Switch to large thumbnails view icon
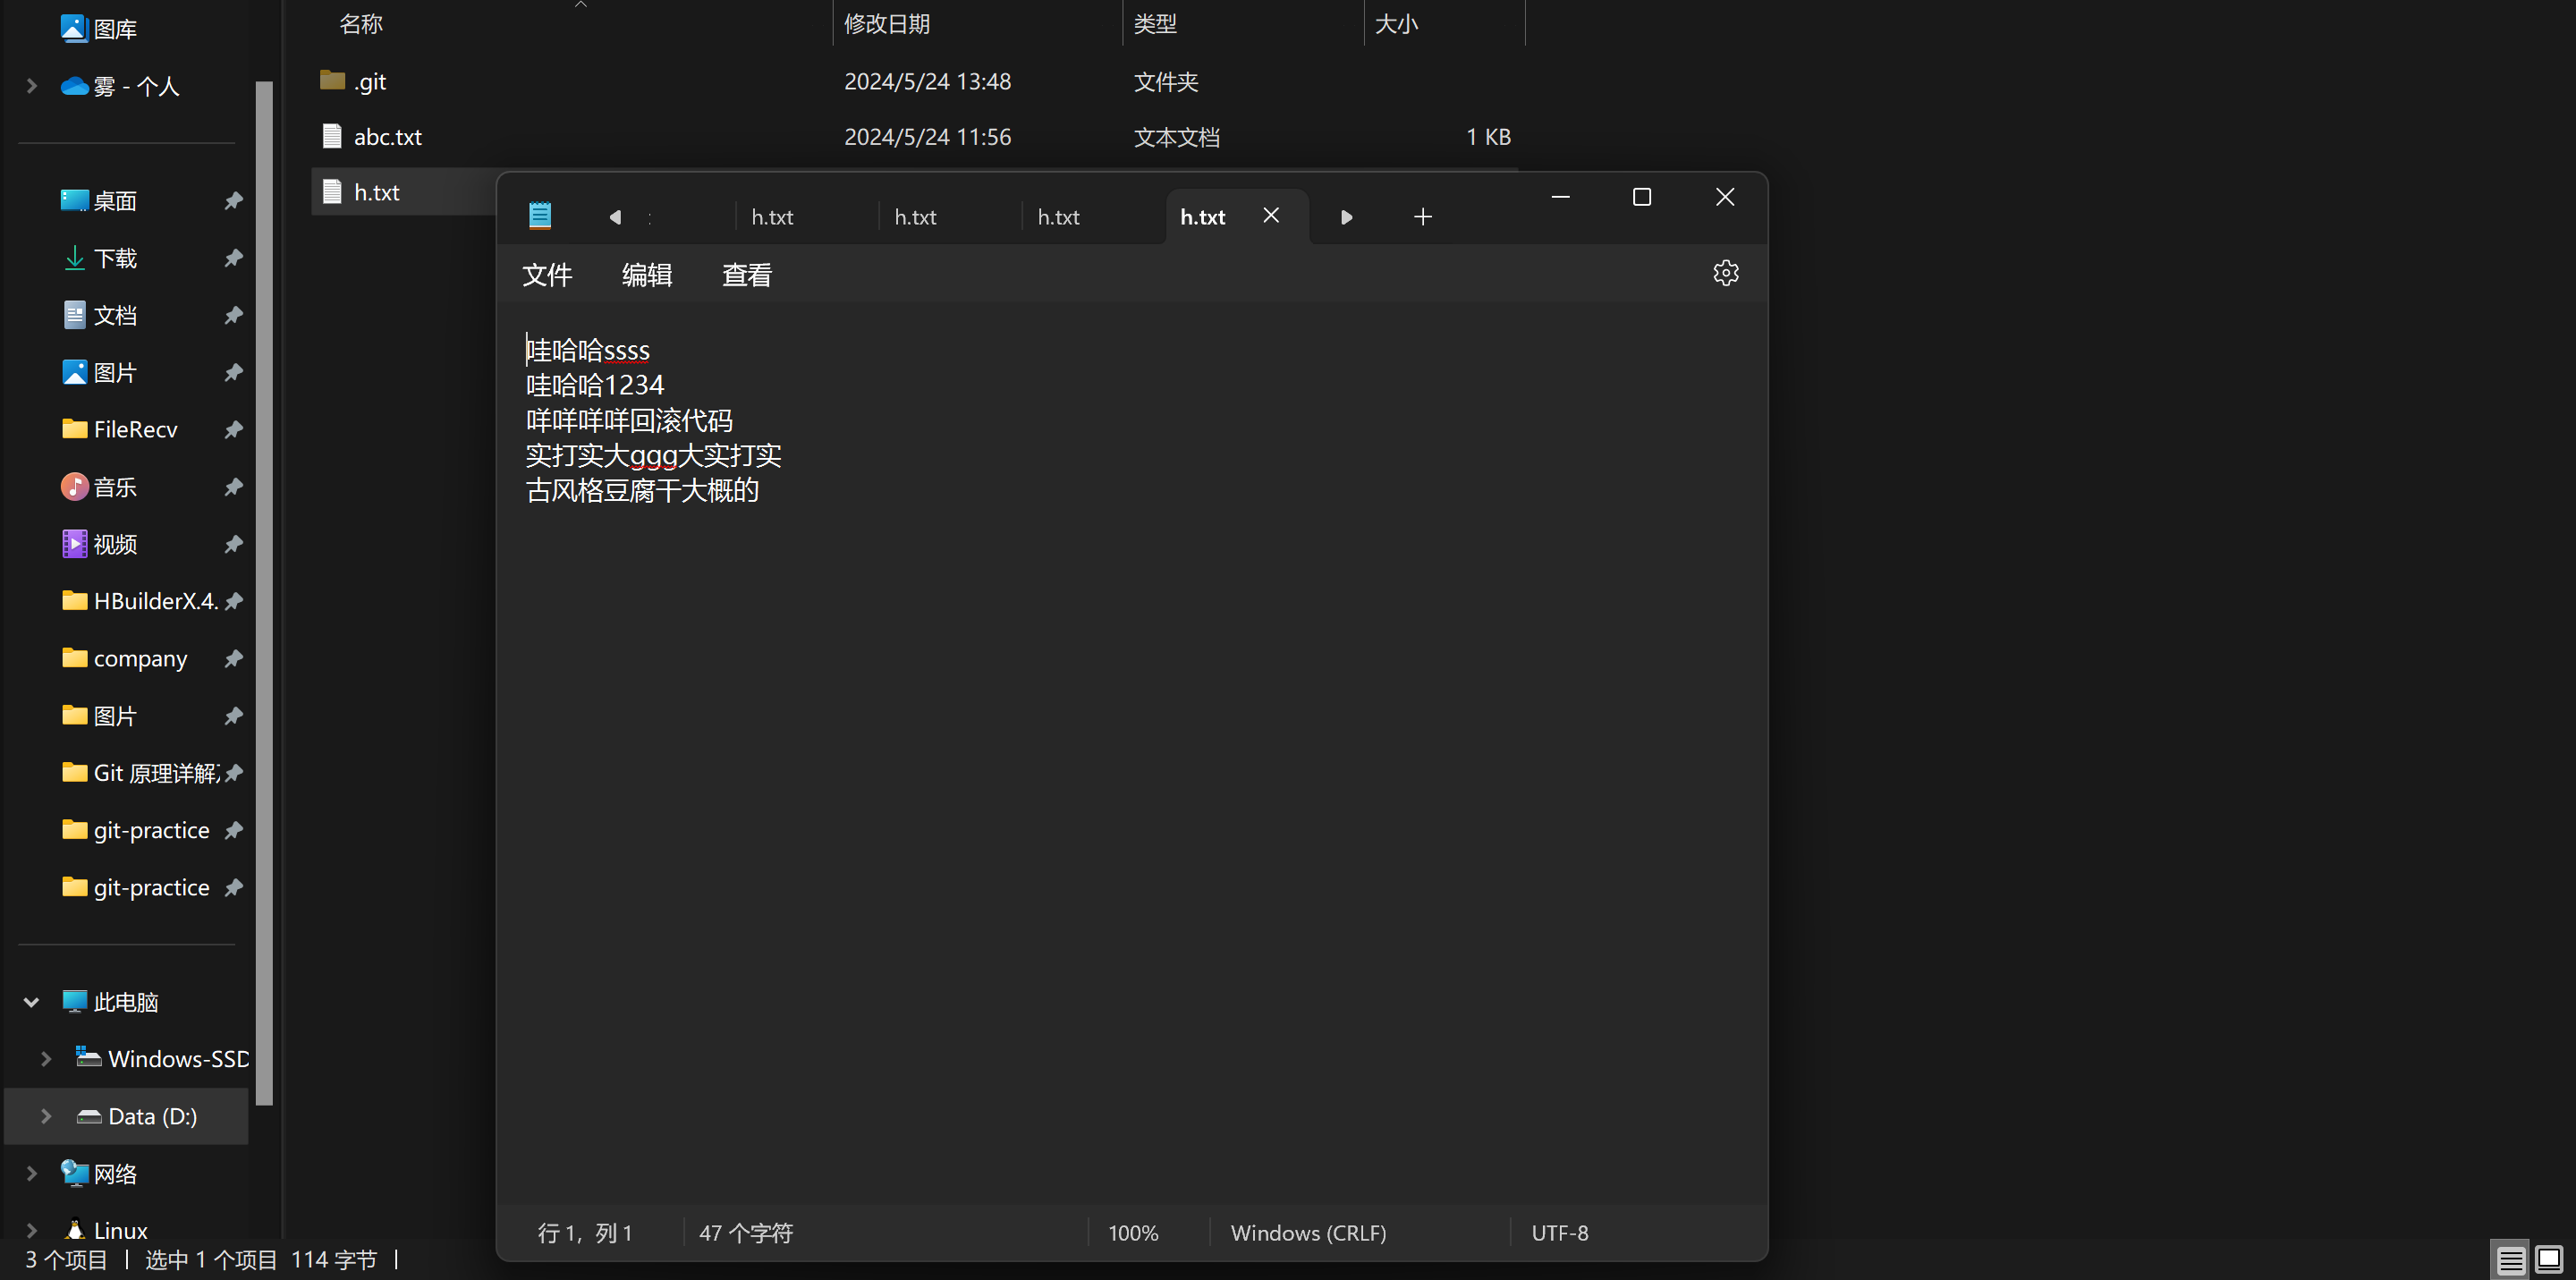This screenshot has width=2576, height=1280. [2549, 1259]
